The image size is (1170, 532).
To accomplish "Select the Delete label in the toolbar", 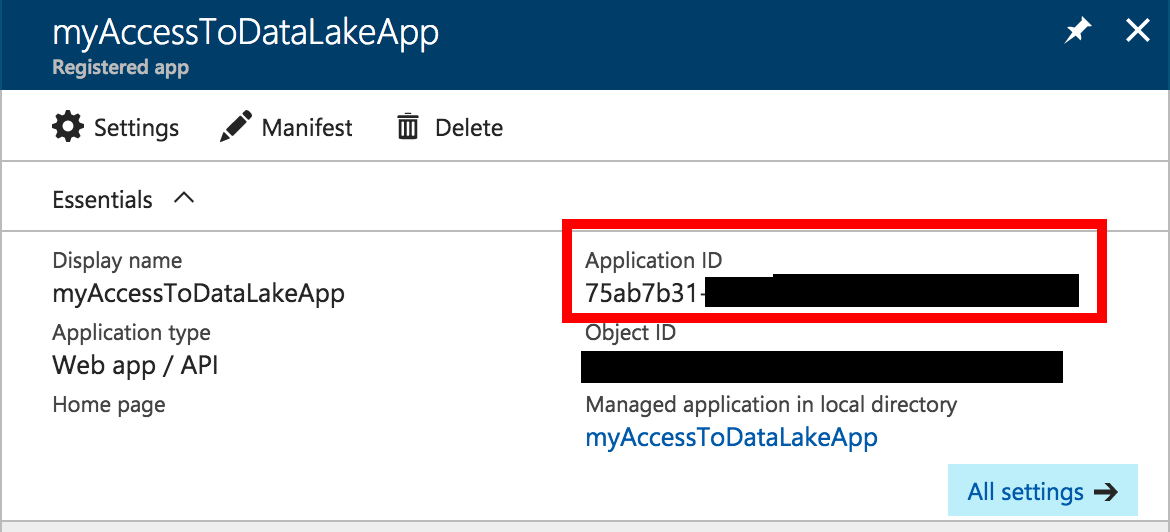I will [469, 128].
